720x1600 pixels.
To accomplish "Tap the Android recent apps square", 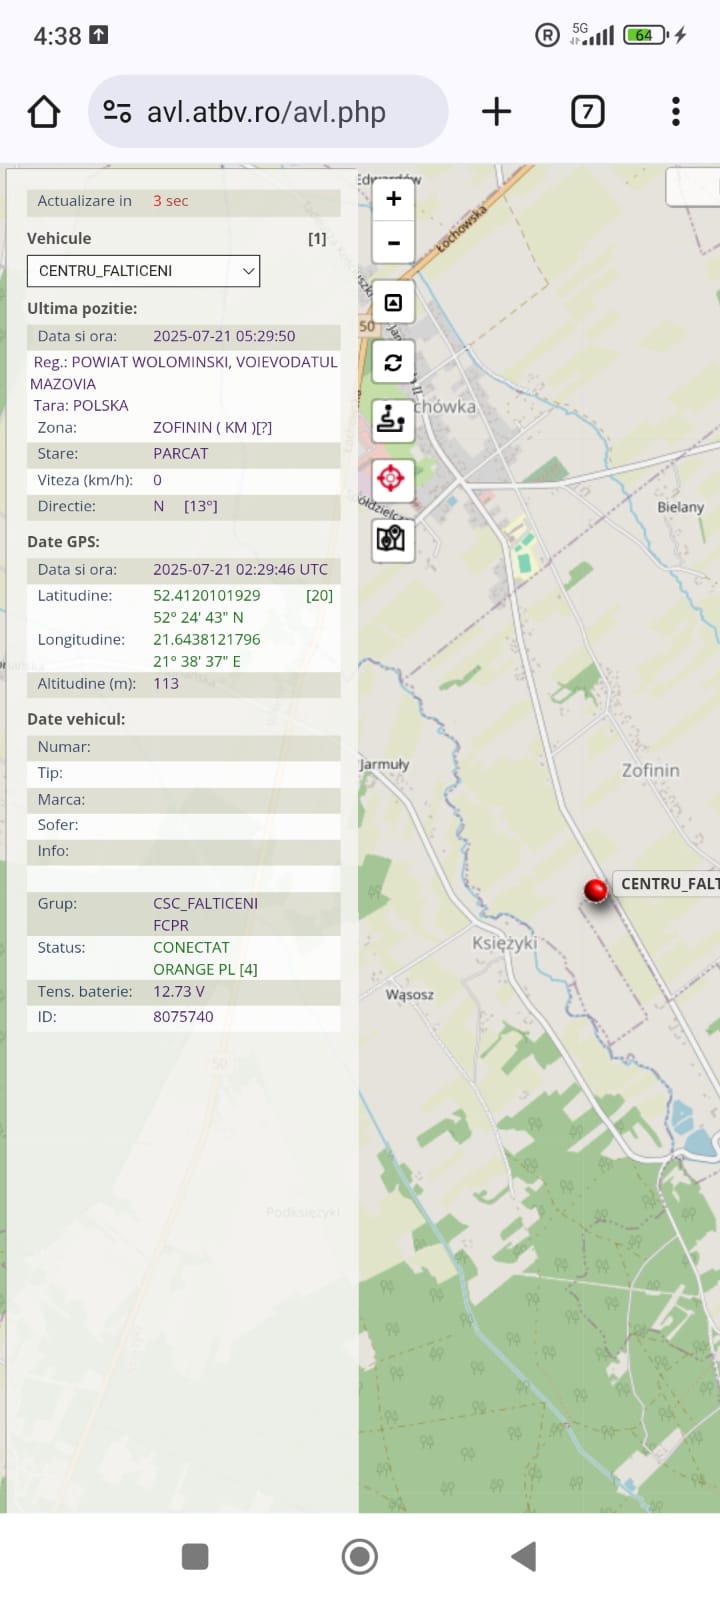I will [x=195, y=1556].
